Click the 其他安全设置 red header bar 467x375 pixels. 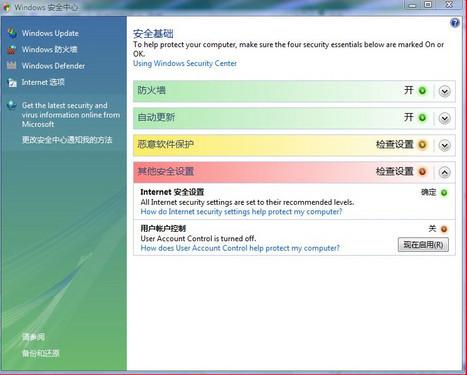click(x=294, y=172)
